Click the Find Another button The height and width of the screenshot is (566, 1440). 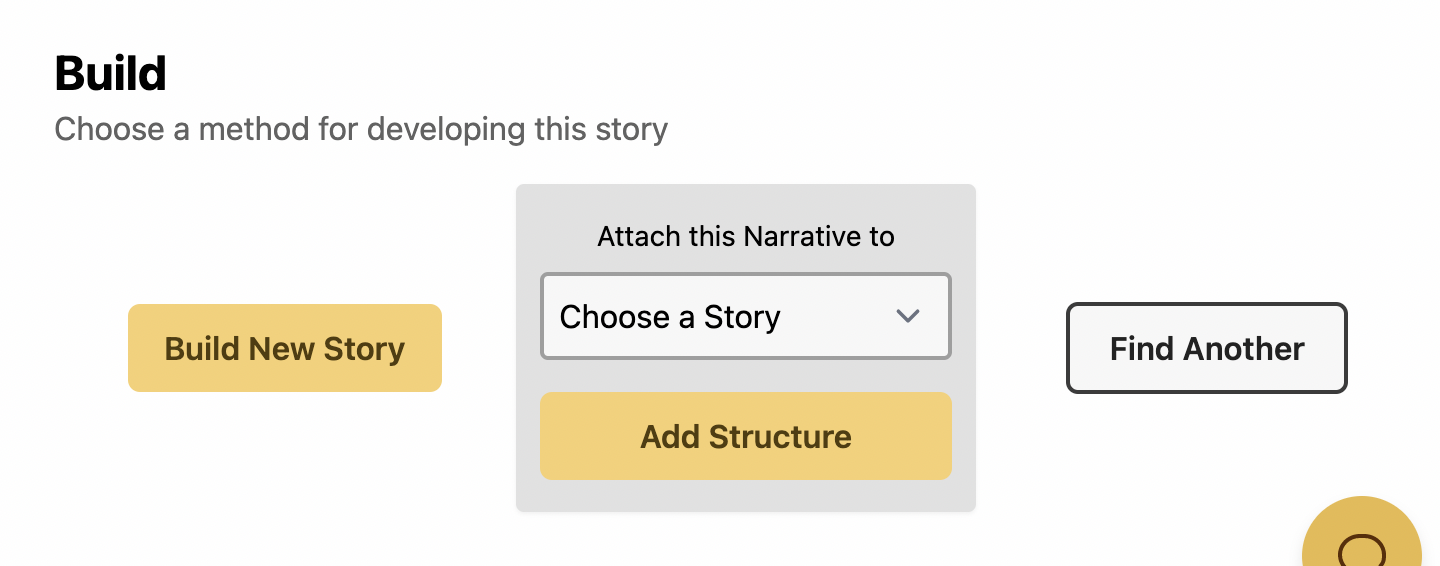tap(1207, 348)
